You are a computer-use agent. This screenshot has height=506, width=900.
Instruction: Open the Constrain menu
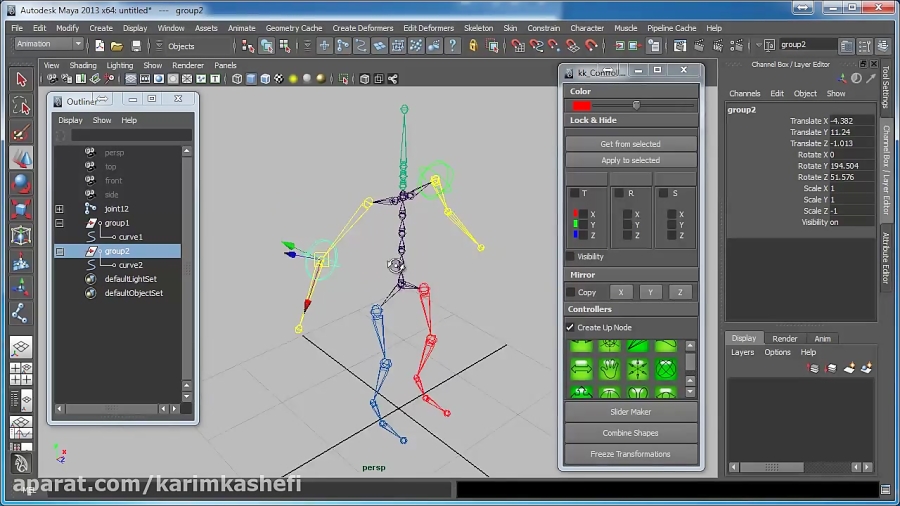click(543, 28)
